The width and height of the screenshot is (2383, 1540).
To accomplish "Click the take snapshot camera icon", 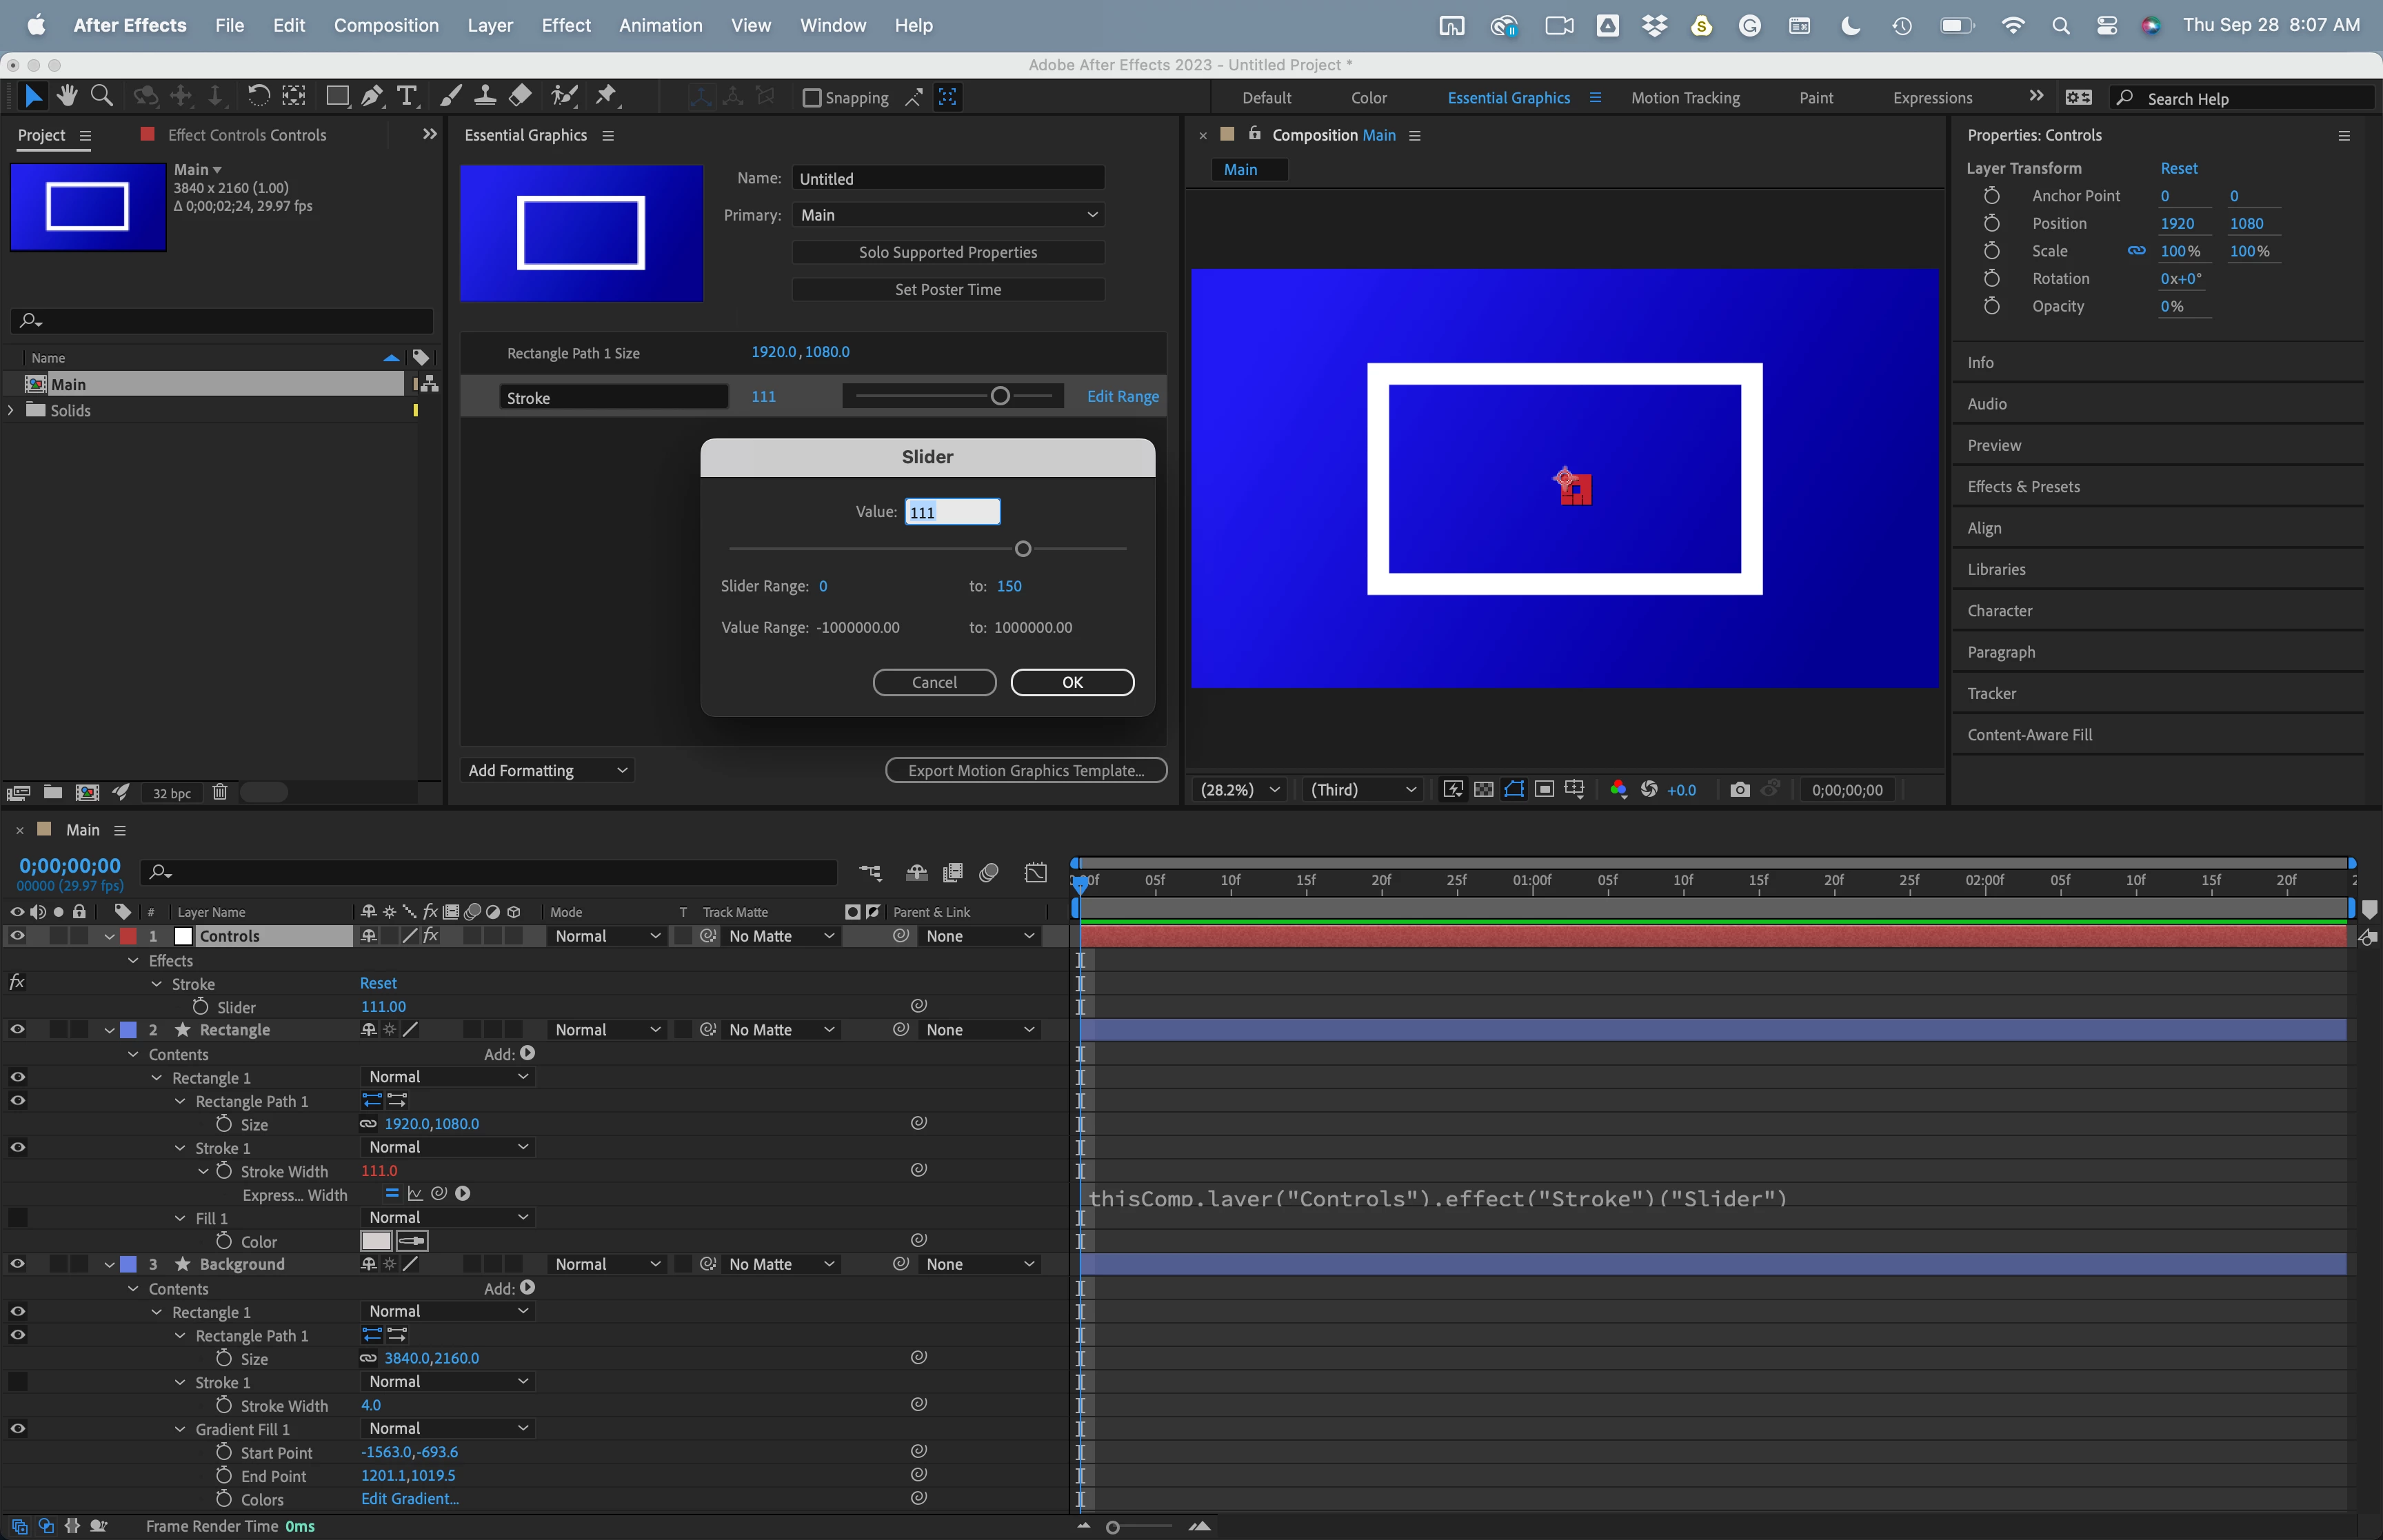I will tap(1739, 790).
